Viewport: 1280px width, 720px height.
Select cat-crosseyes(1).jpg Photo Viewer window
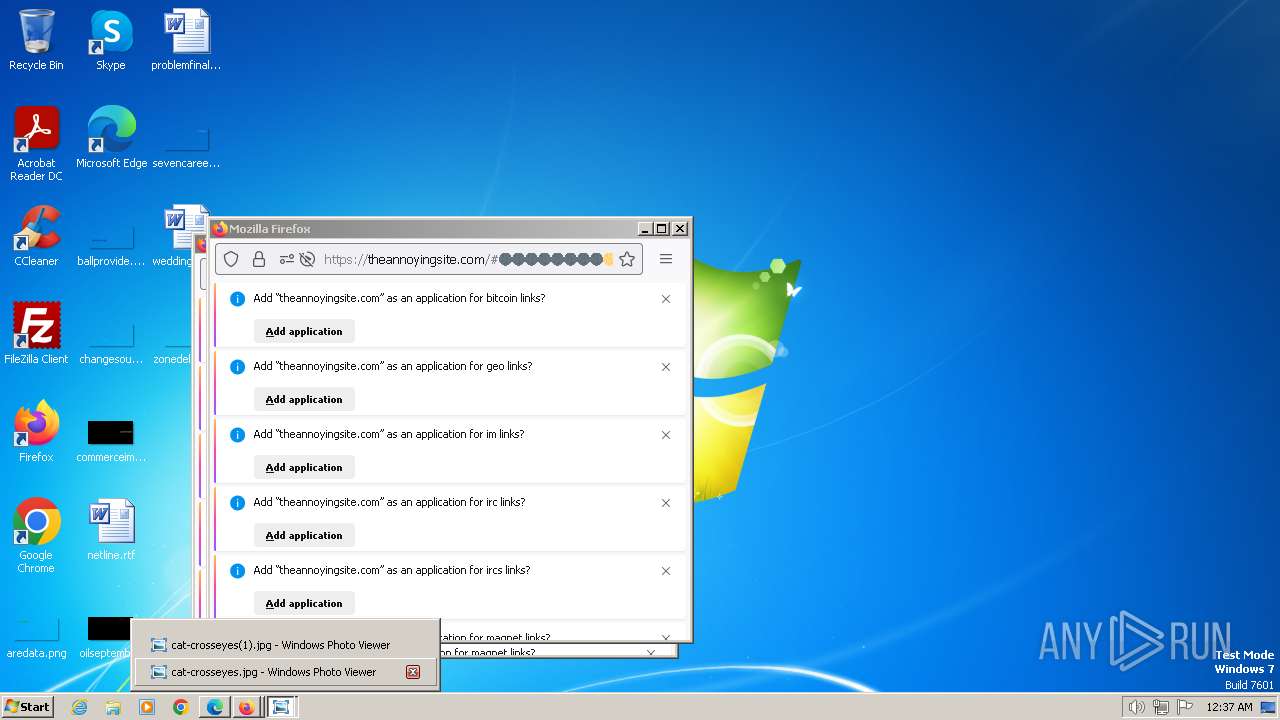(285, 645)
